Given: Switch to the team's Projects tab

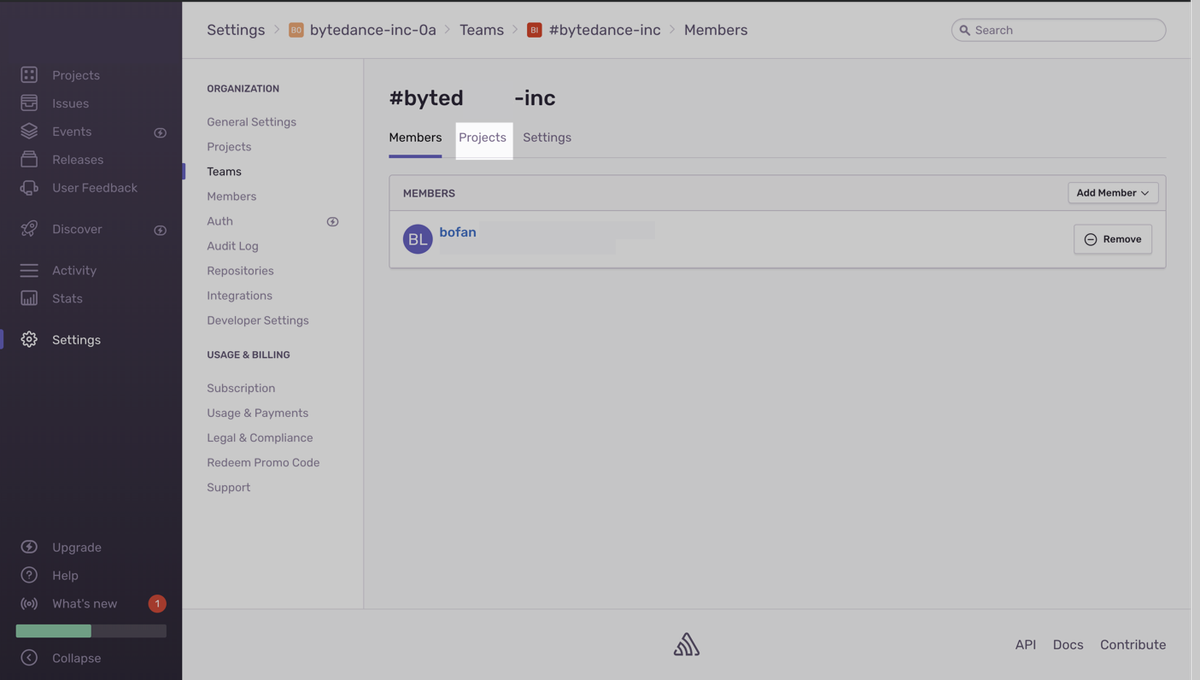Looking at the screenshot, I should tap(482, 137).
